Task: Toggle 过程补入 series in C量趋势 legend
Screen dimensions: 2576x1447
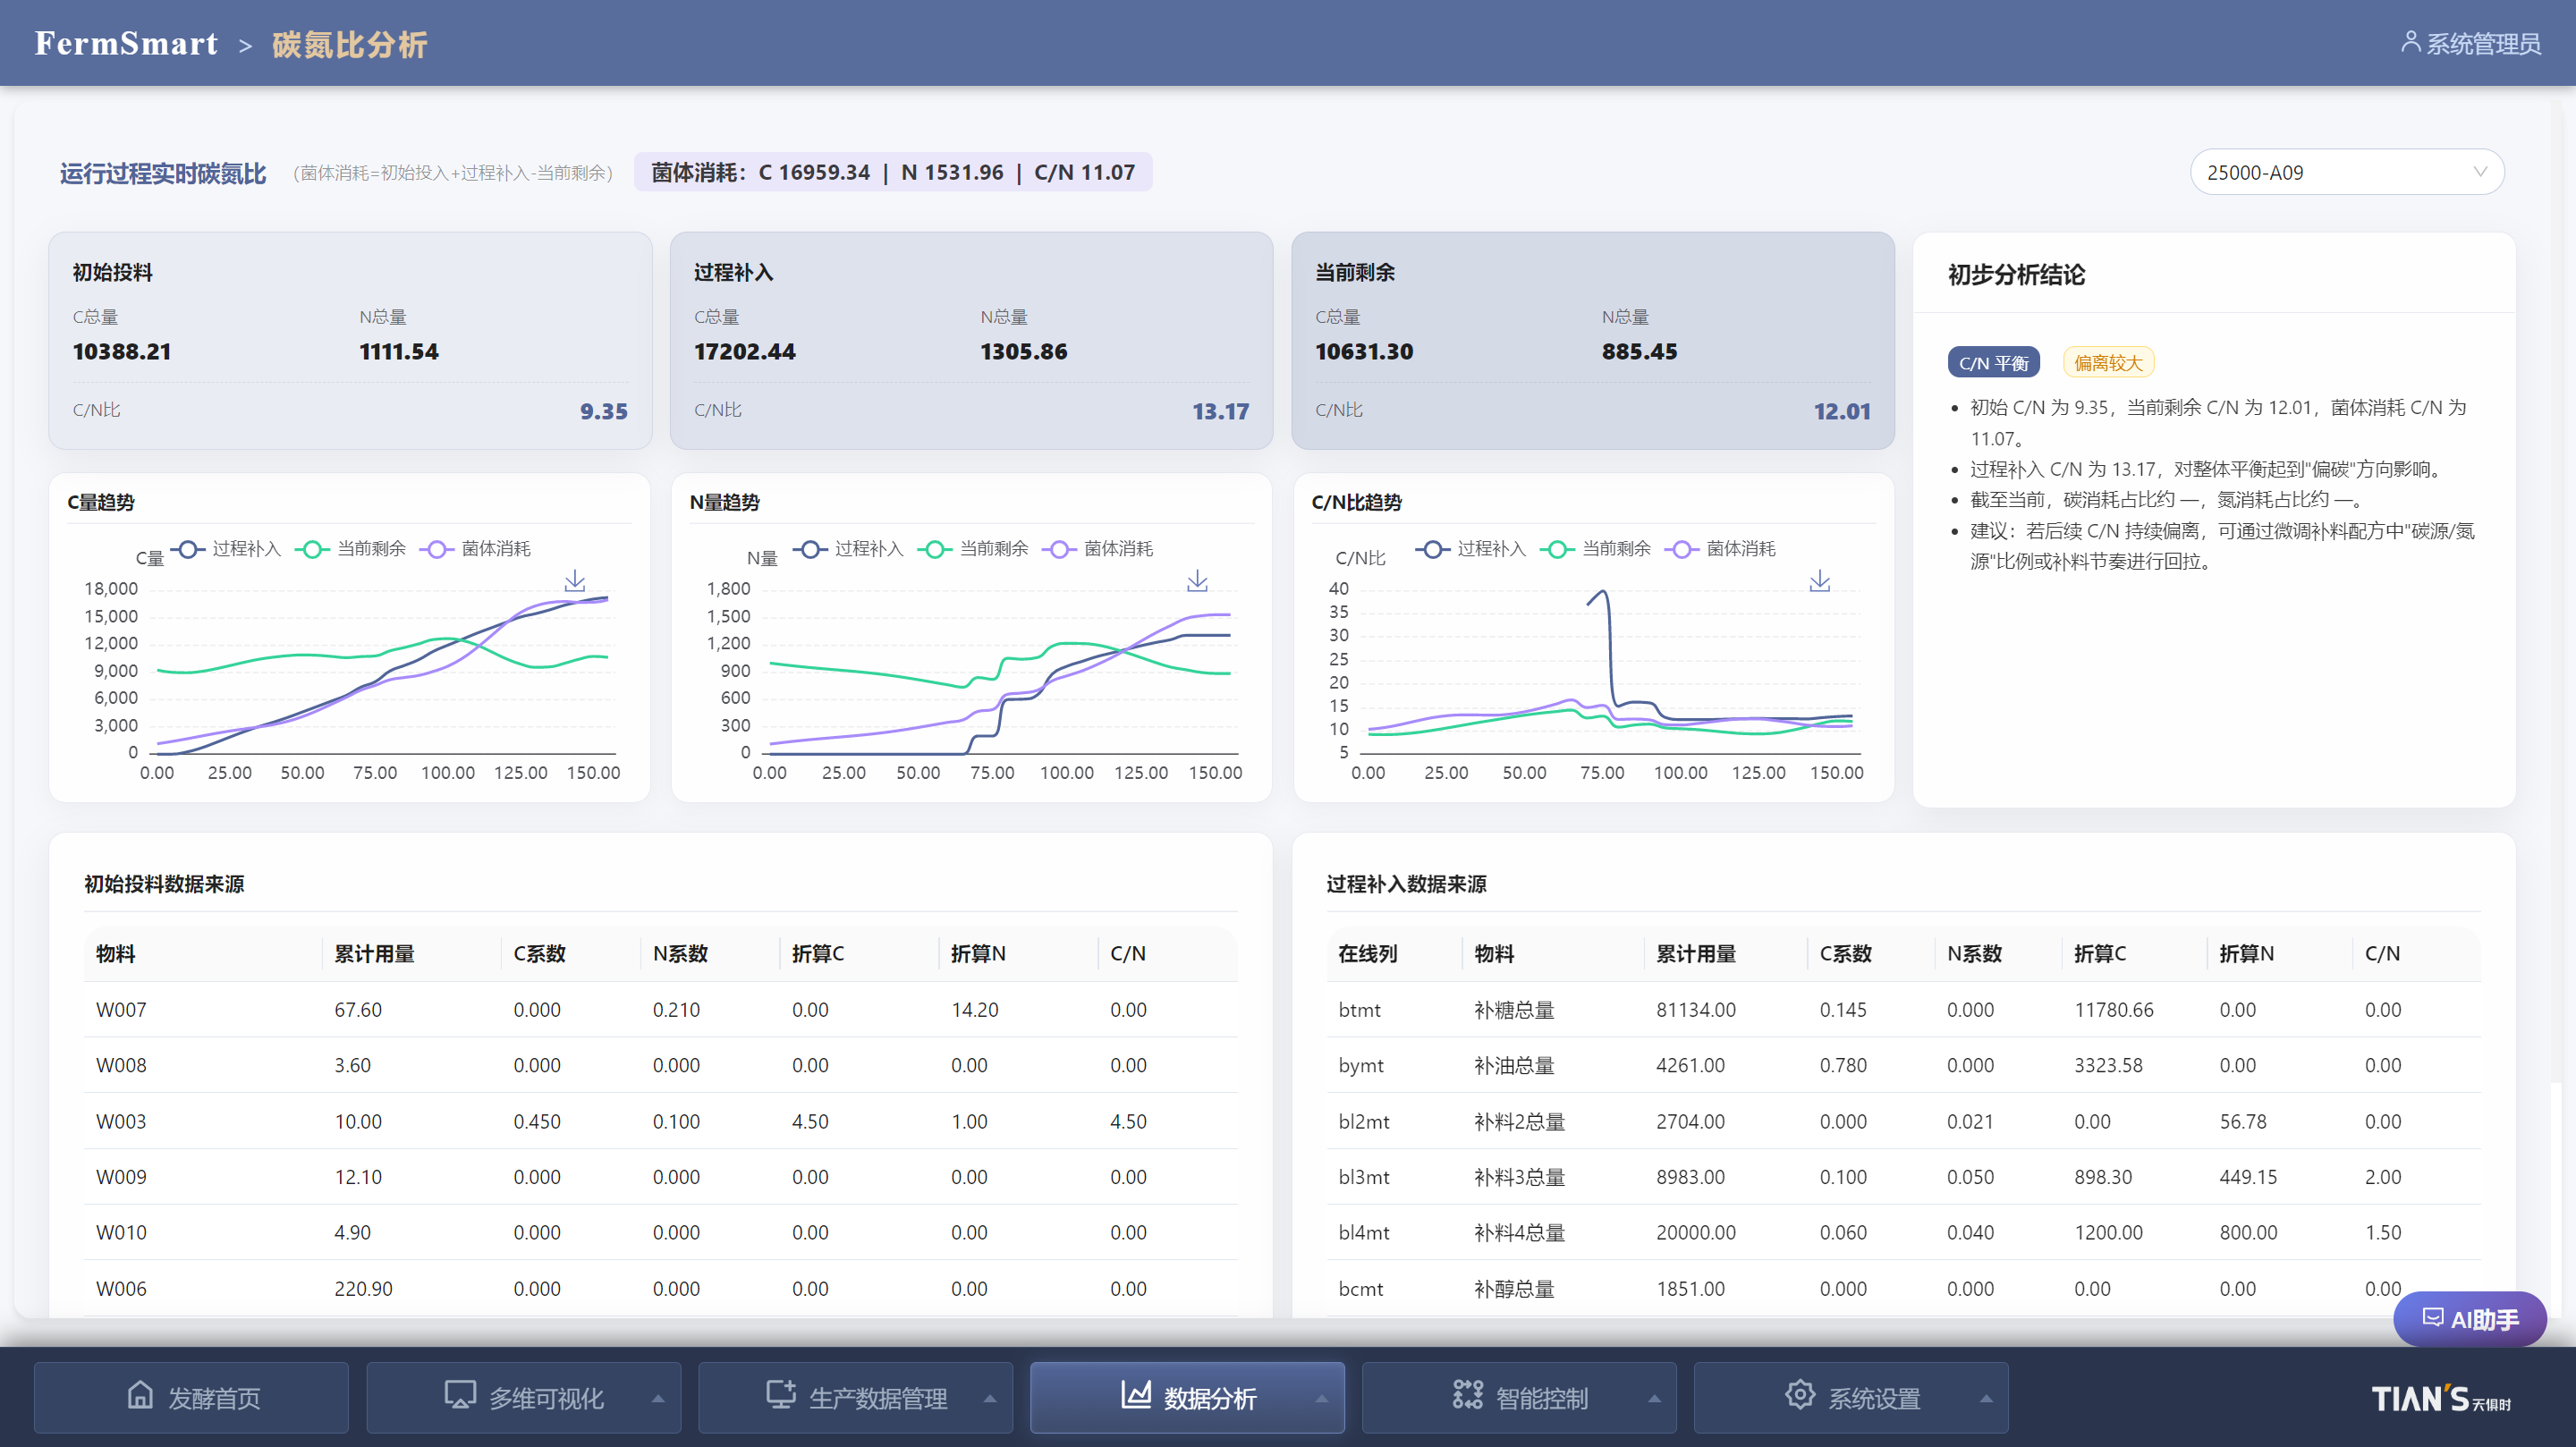Action: pyautogui.click(x=225, y=549)
